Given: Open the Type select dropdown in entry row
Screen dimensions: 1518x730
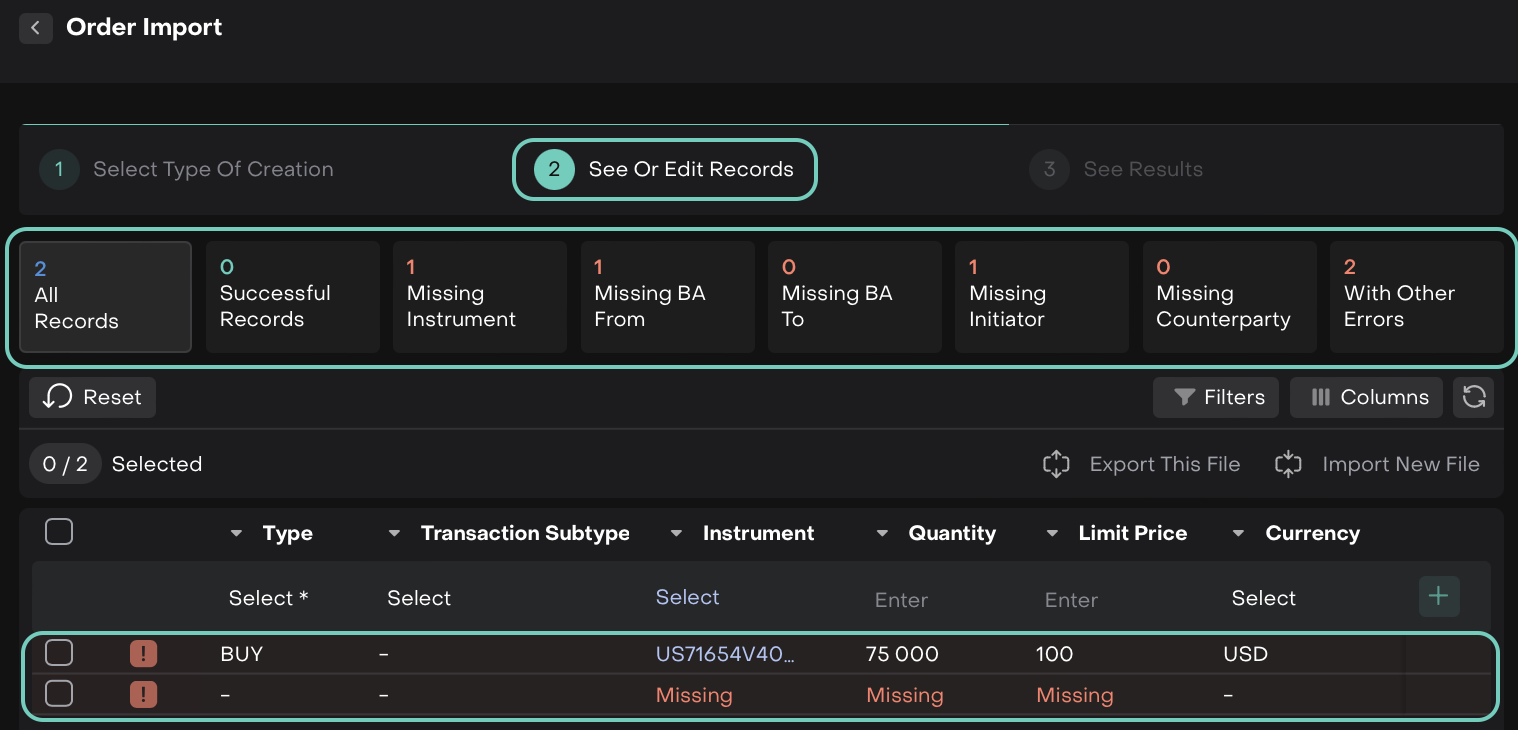Looking at the screenshot, I should (268, 598).
